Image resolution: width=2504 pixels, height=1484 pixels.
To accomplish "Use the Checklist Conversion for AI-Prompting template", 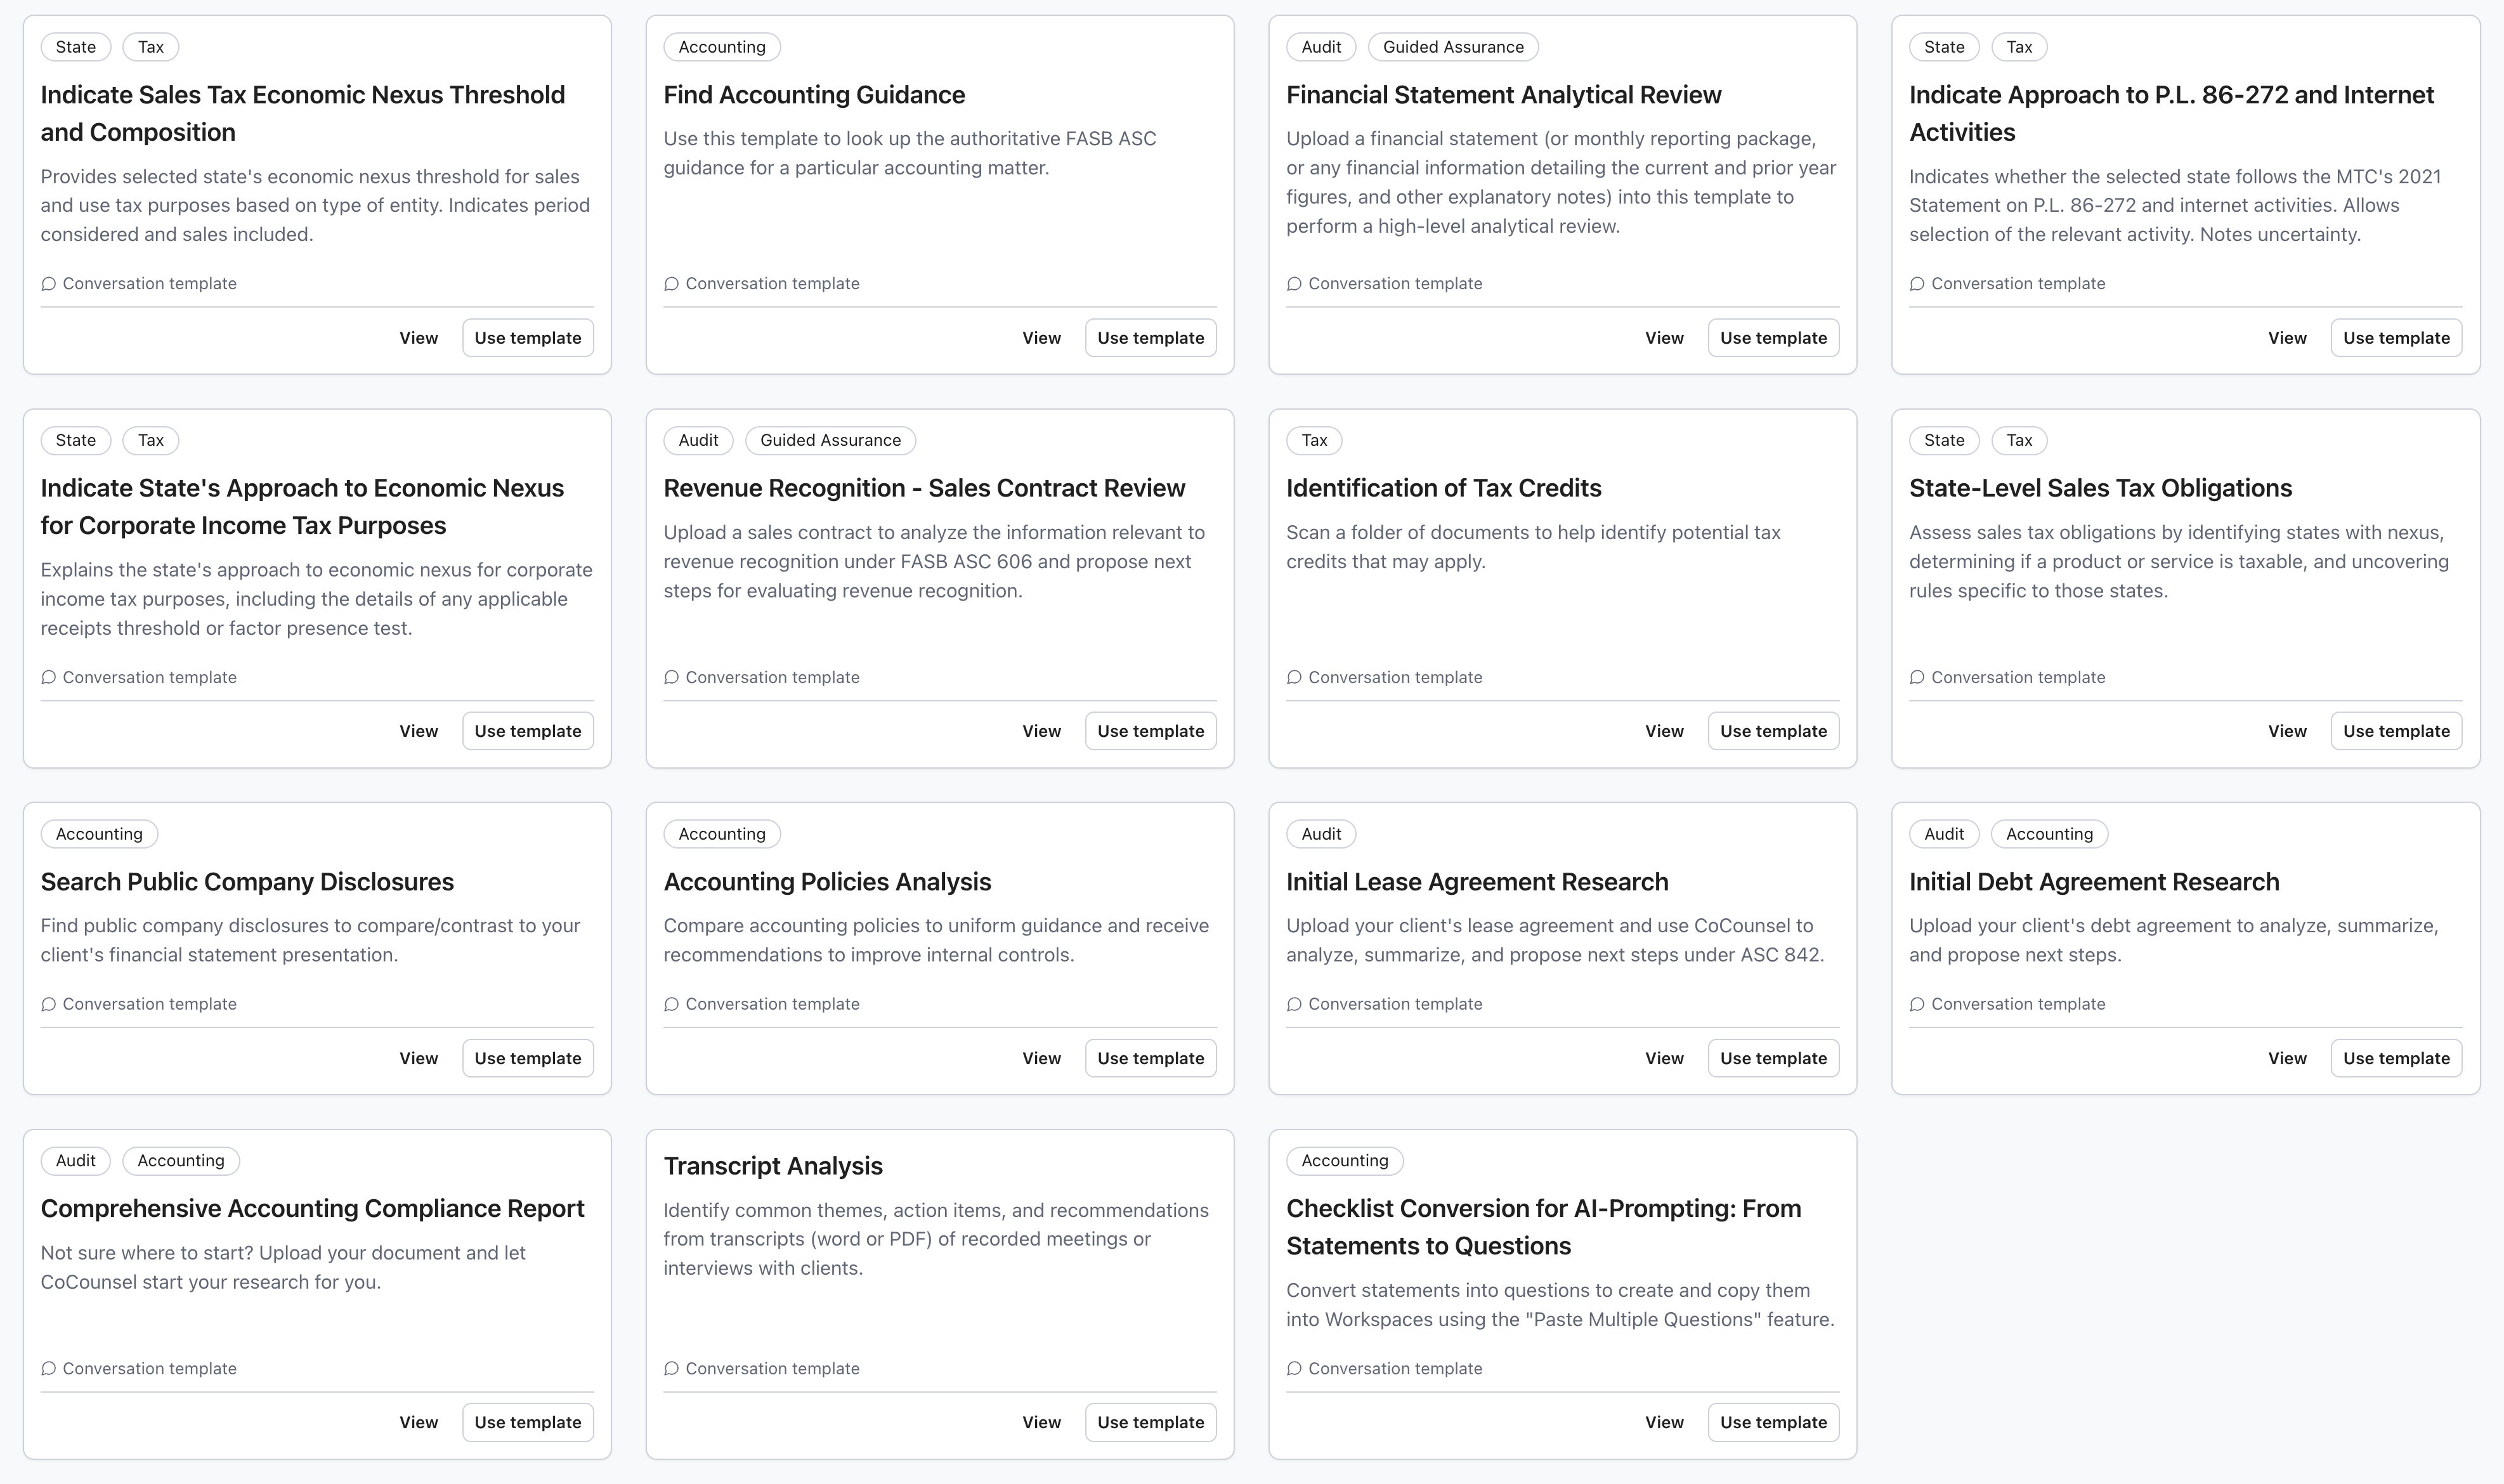I will pyautogui.click(x=1773, y=1422).
